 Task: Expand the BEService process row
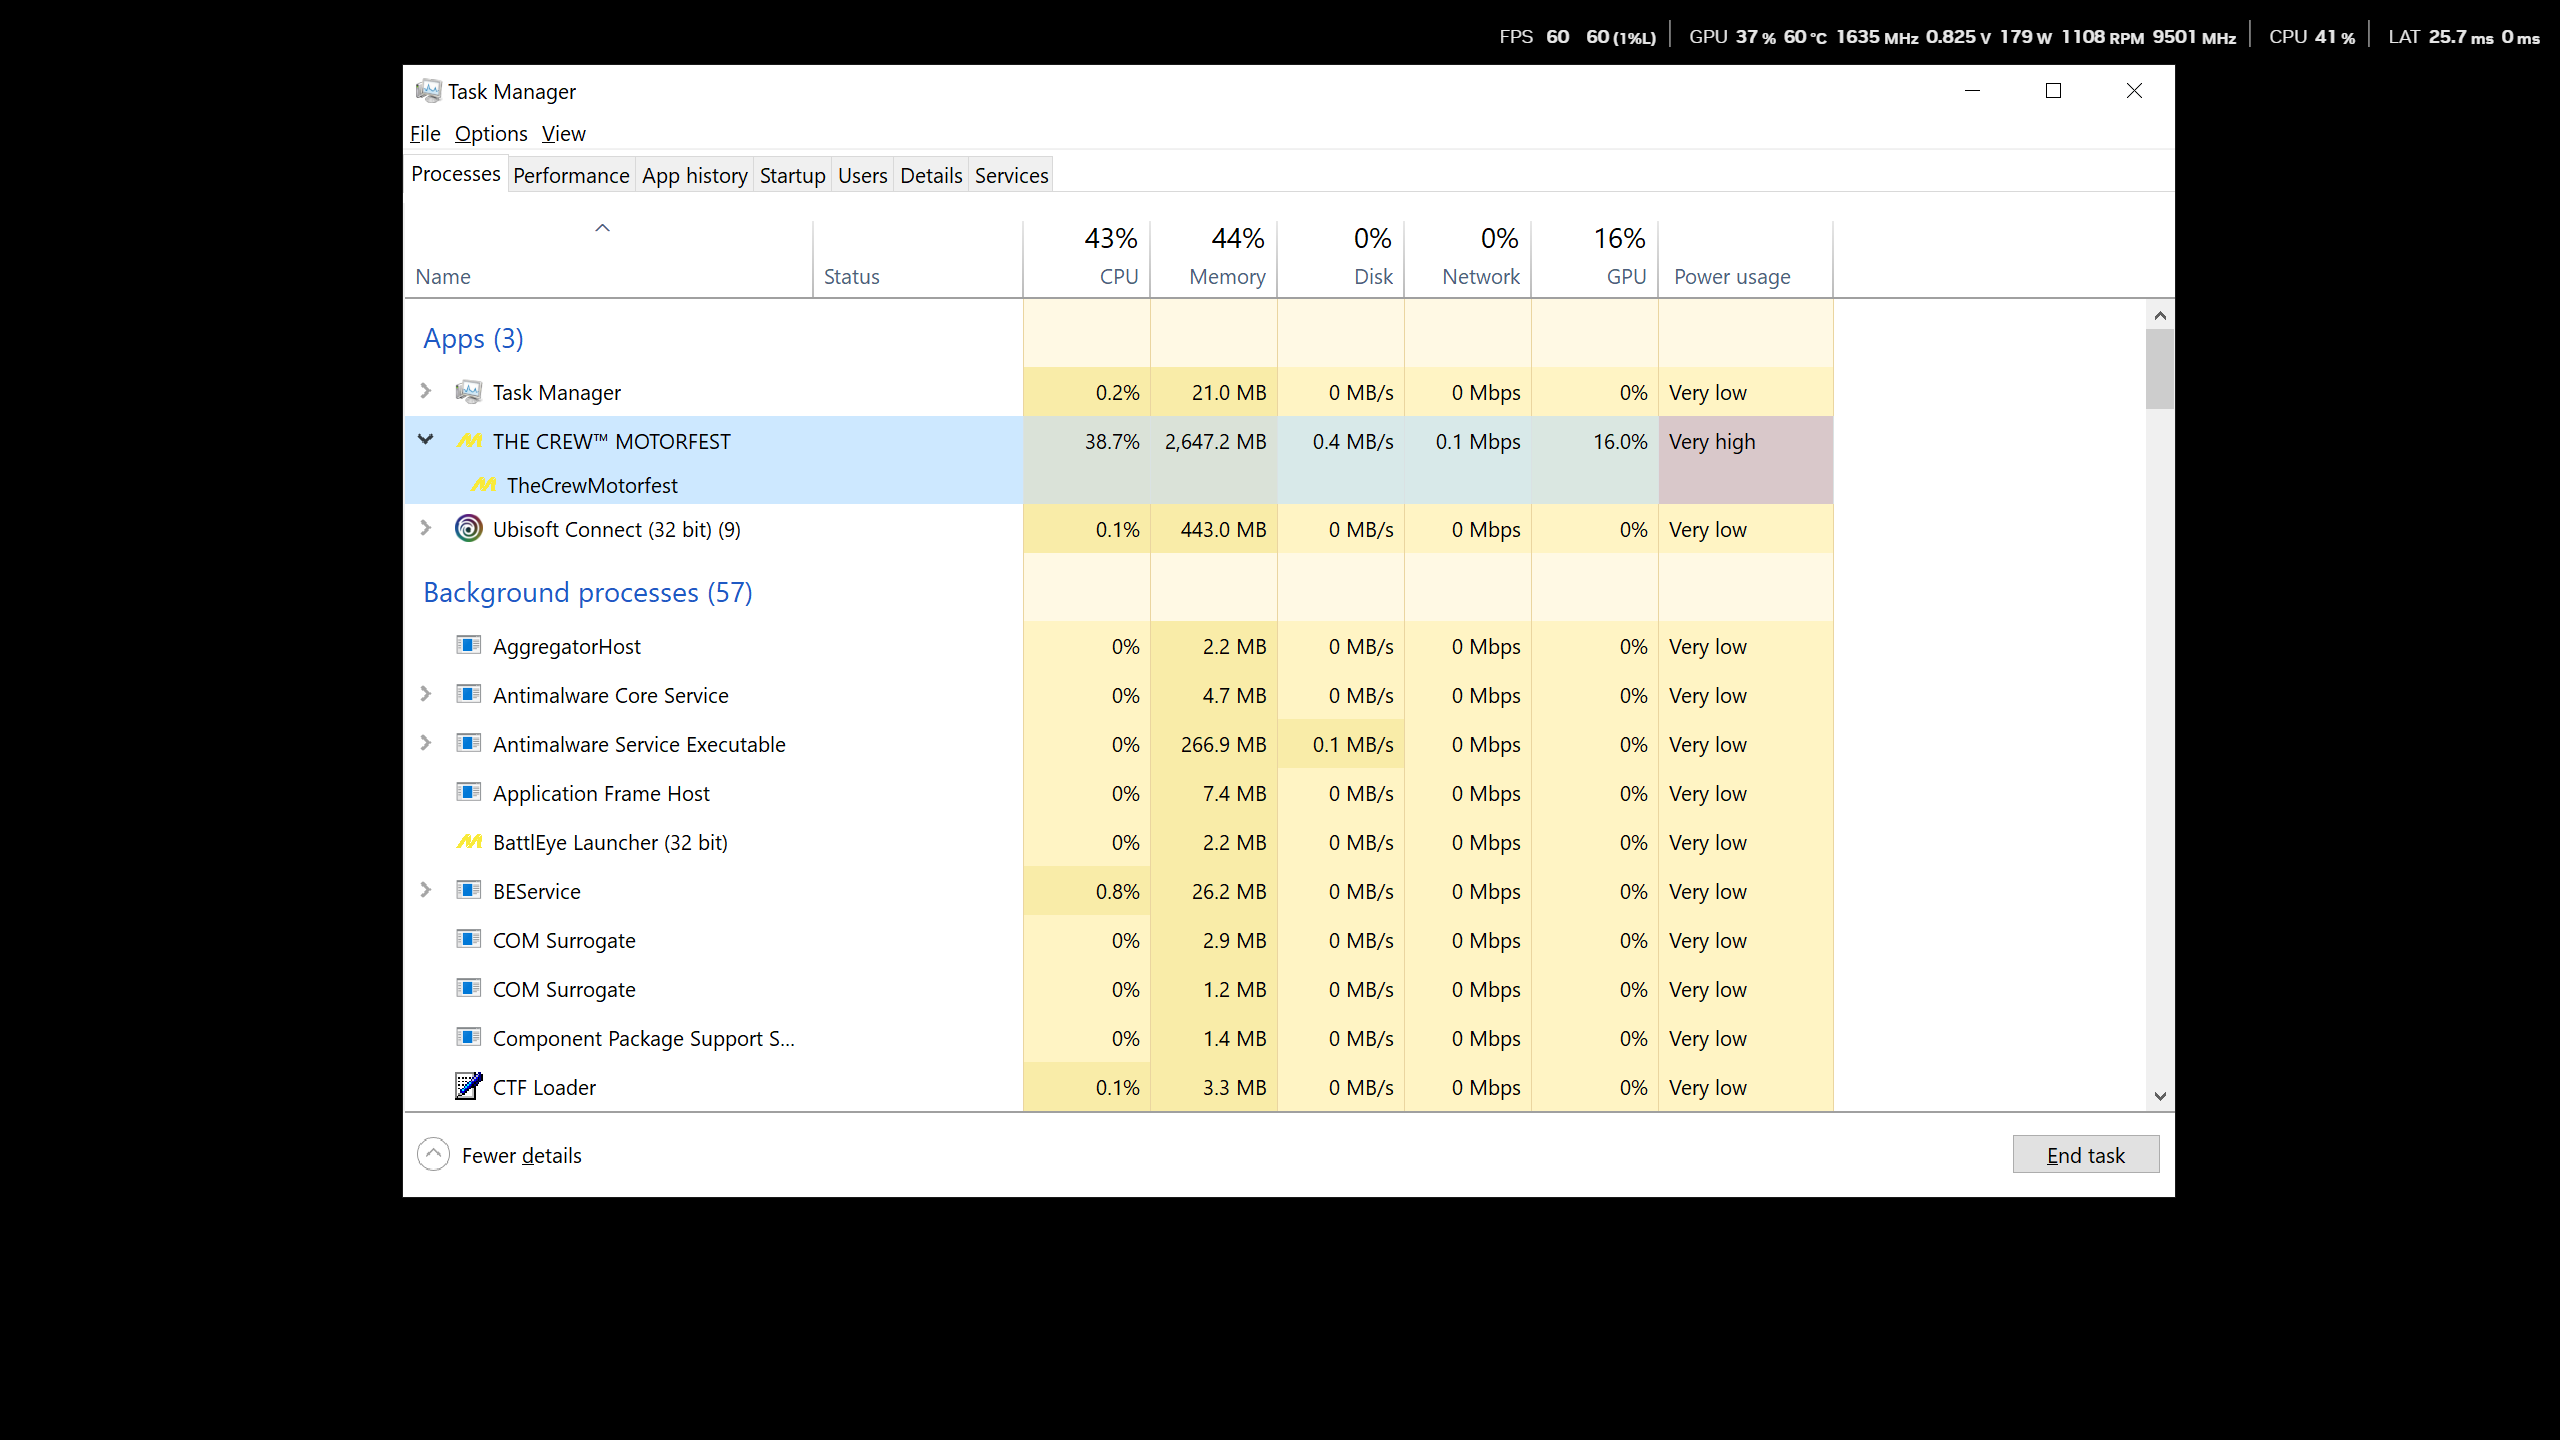426,890
